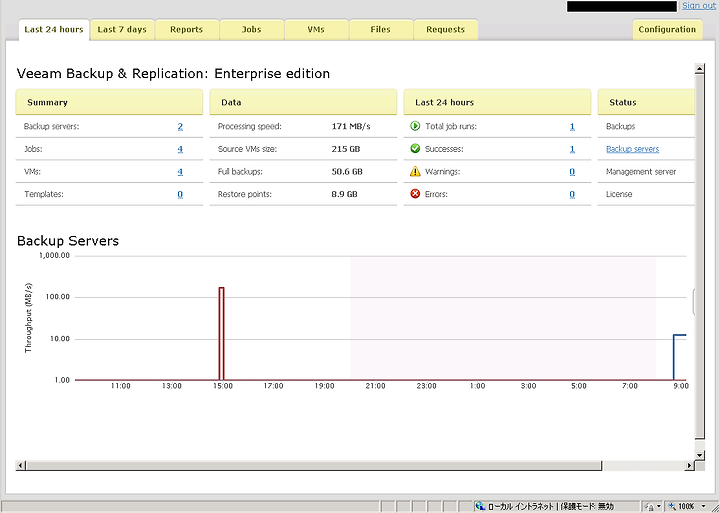Click the red throughput spike at 15:00
This screenshot has height=513, width=720.
pos(221,333)
